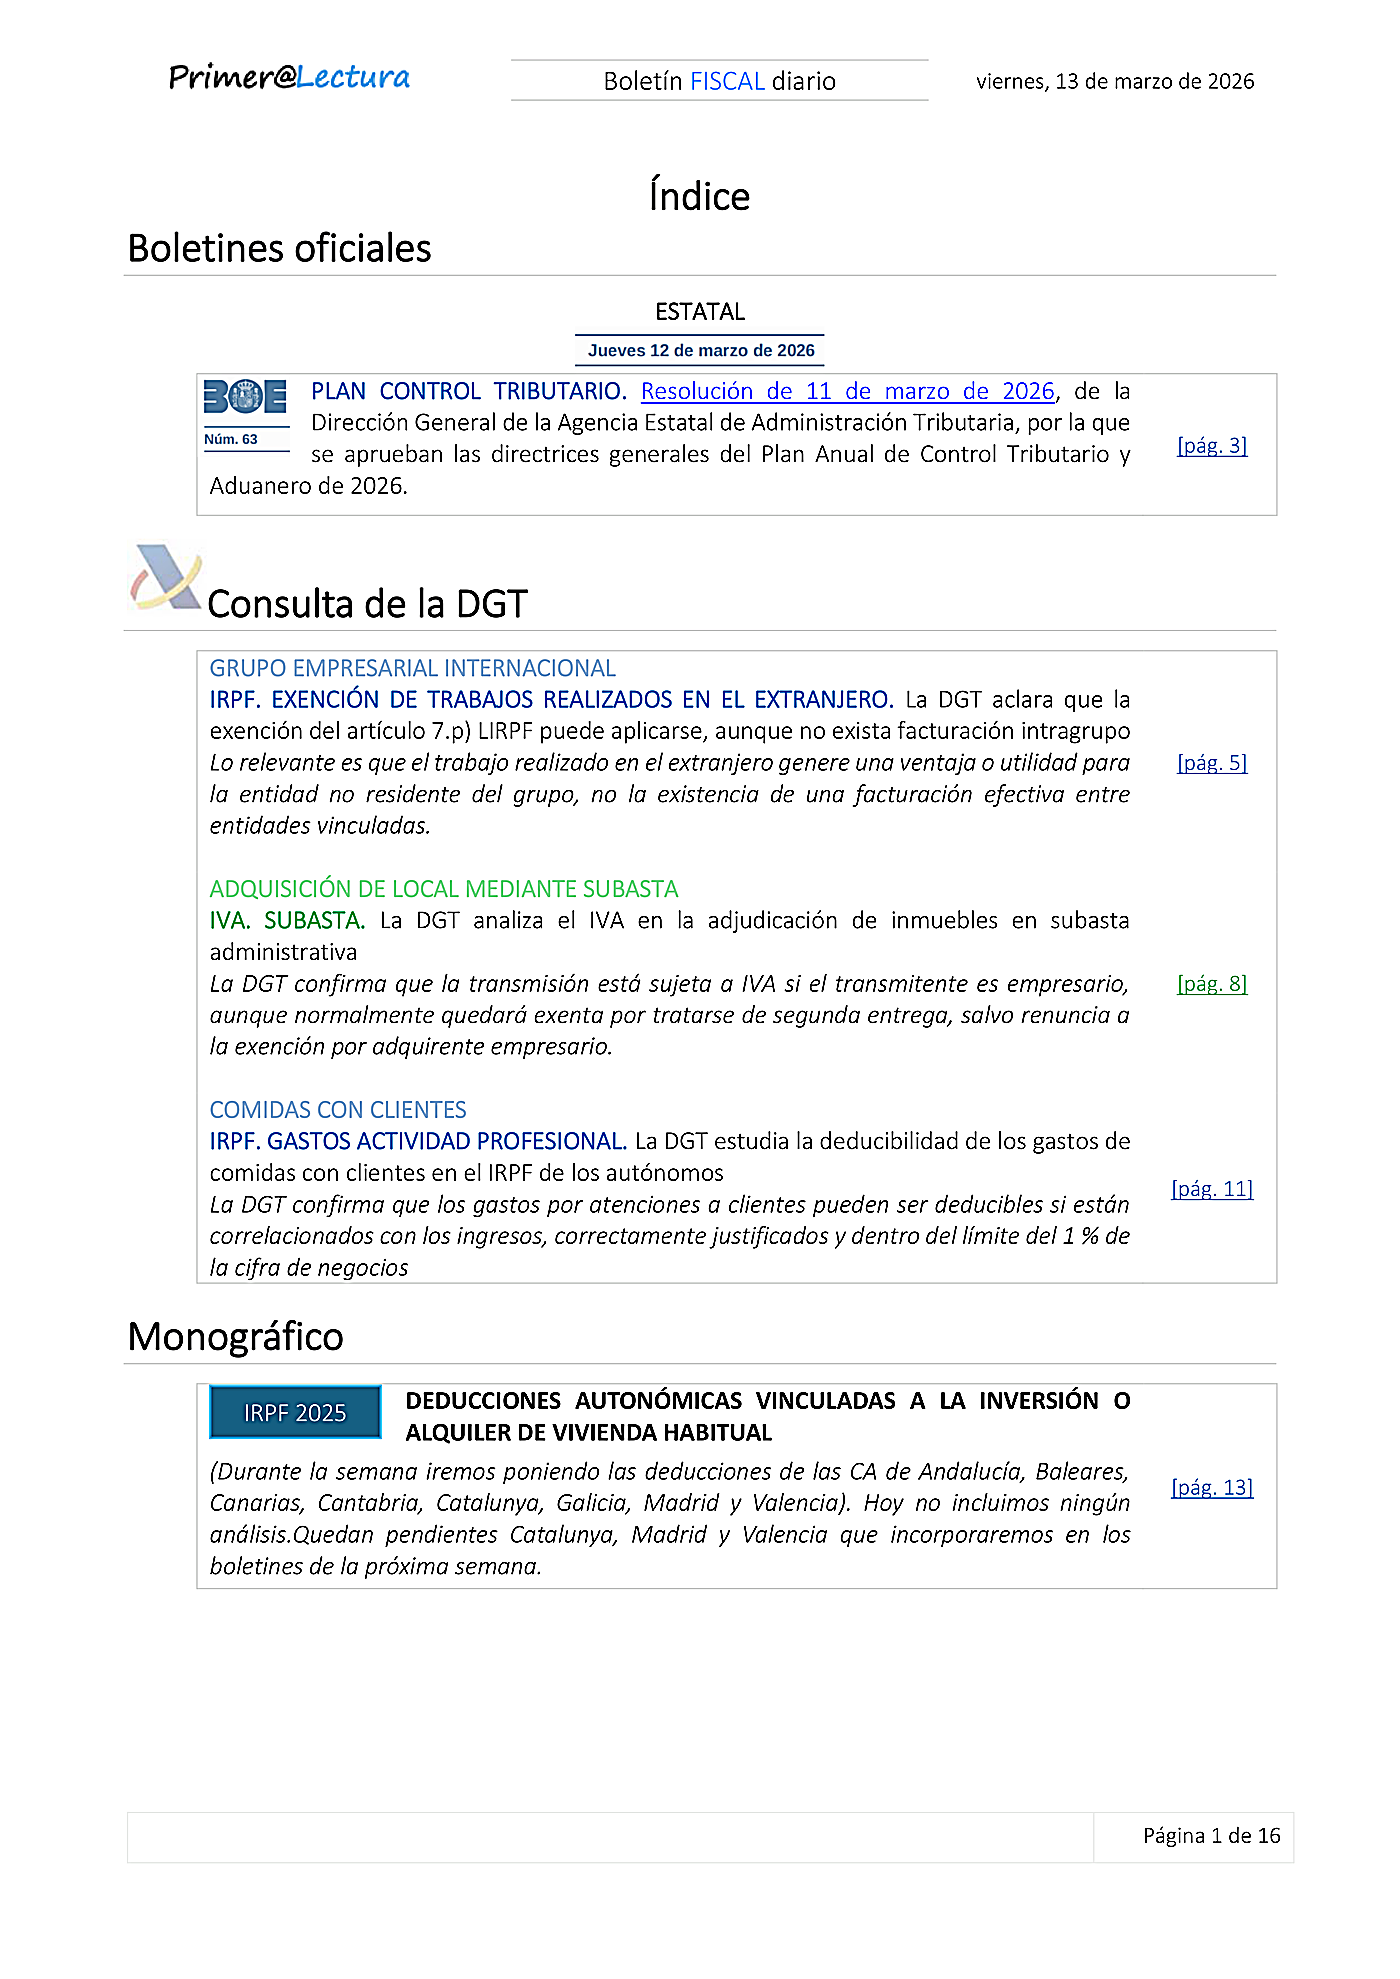Click the Núm. 63 label under BOE
1400x1979 pixels.
[x=231, y=440]
